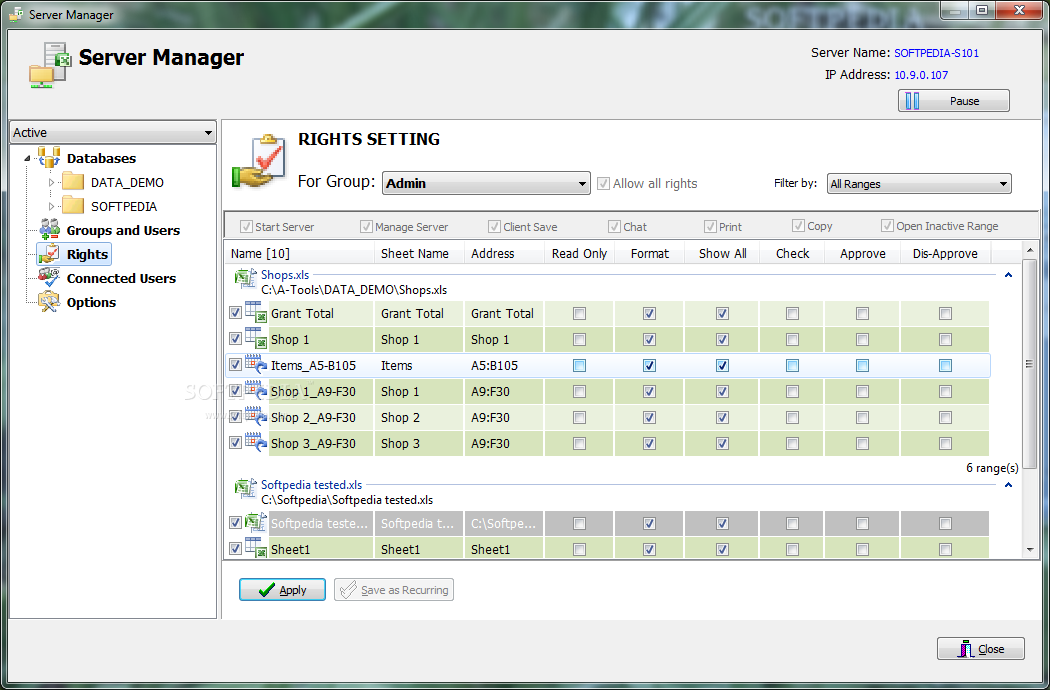Screen dimensions: 1050x690
Task: Uncheck Format for Shop 1 row
Action: coord(649,340)
